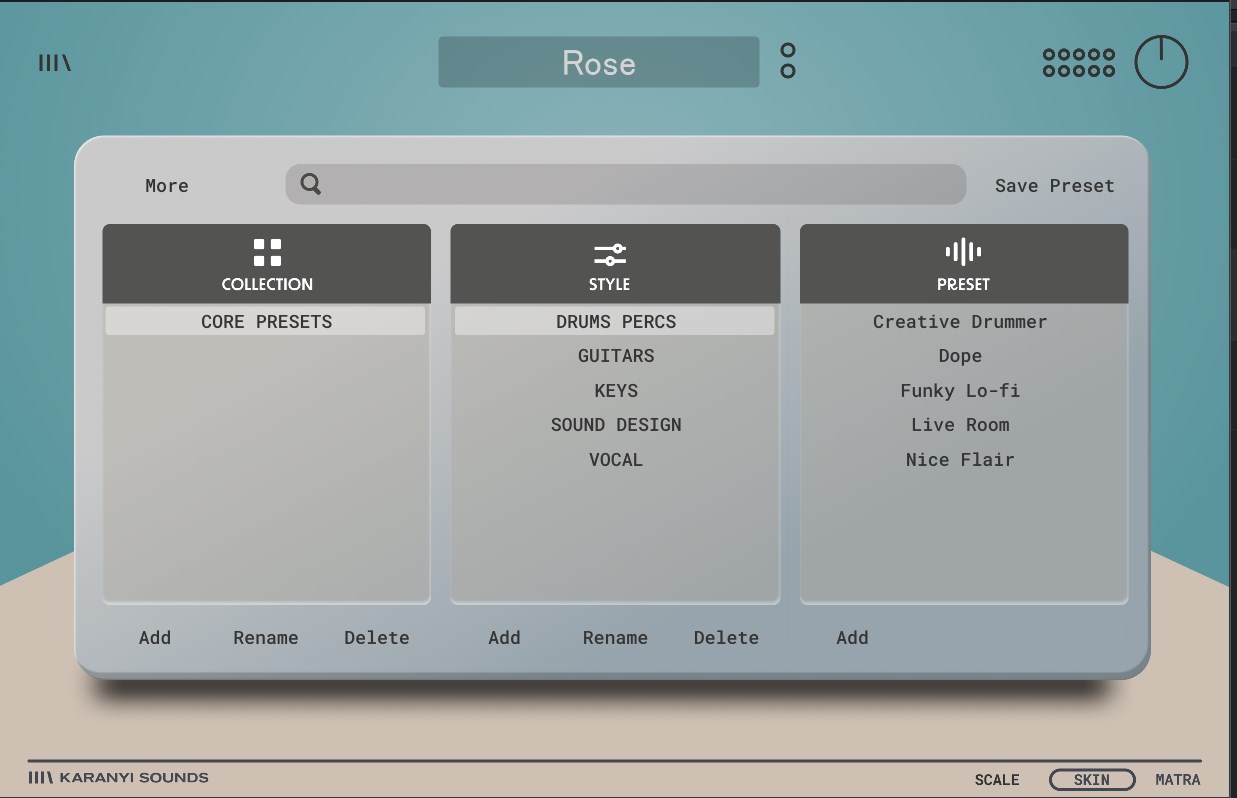
Task: Load the Funky Lo-fi preset
Action: coord(960,391)
